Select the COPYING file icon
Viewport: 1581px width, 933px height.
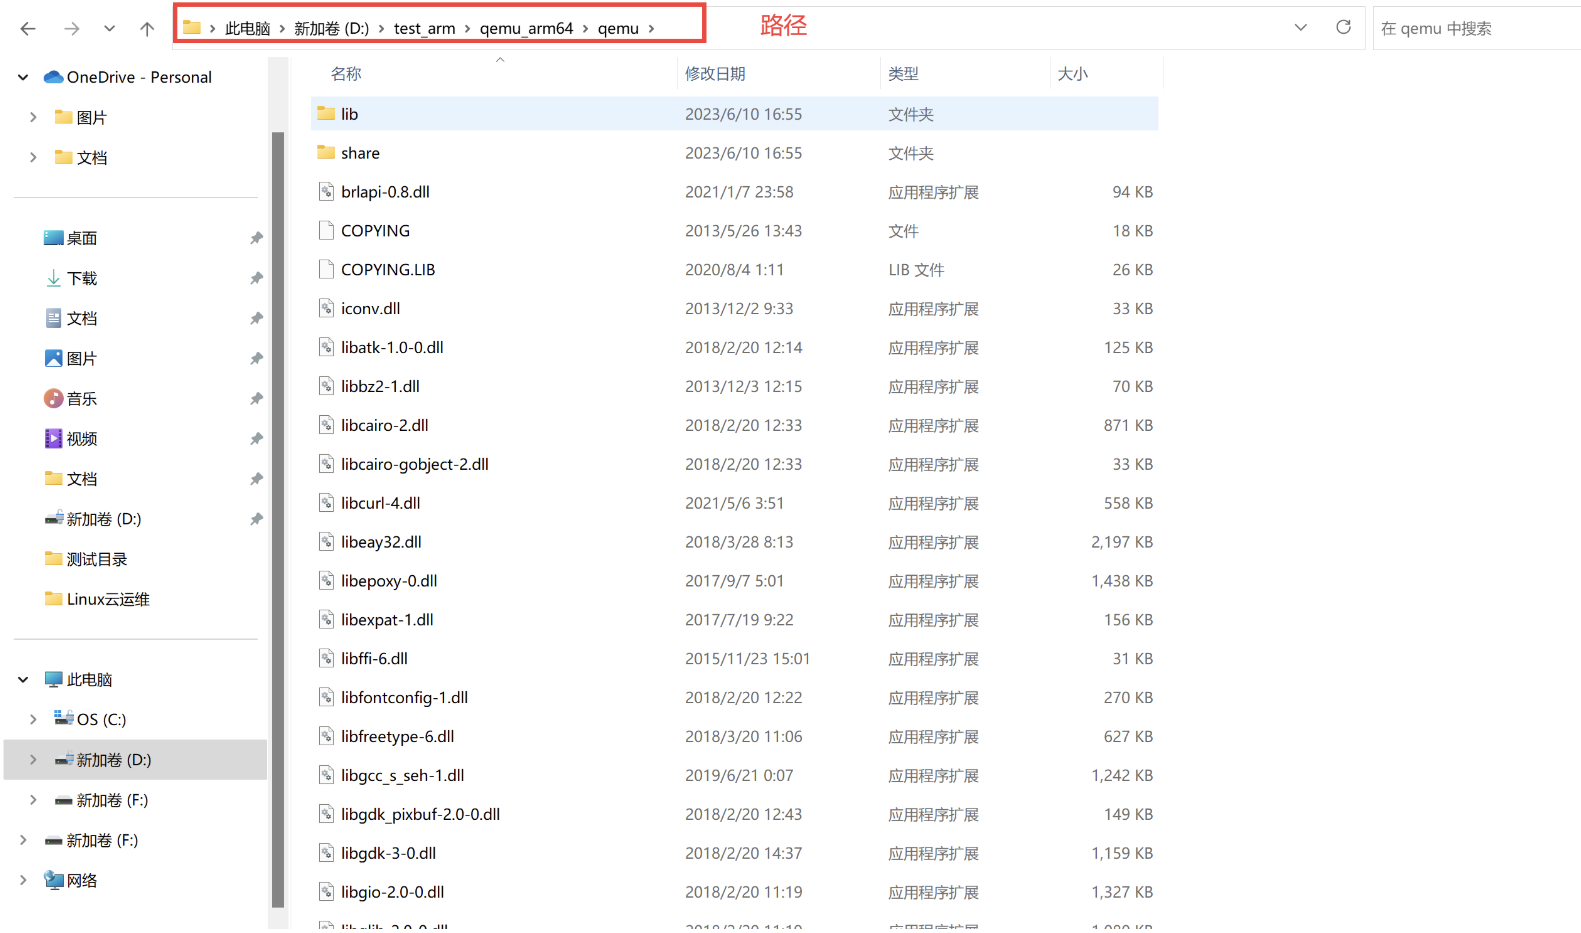click(x=326, y=230)
